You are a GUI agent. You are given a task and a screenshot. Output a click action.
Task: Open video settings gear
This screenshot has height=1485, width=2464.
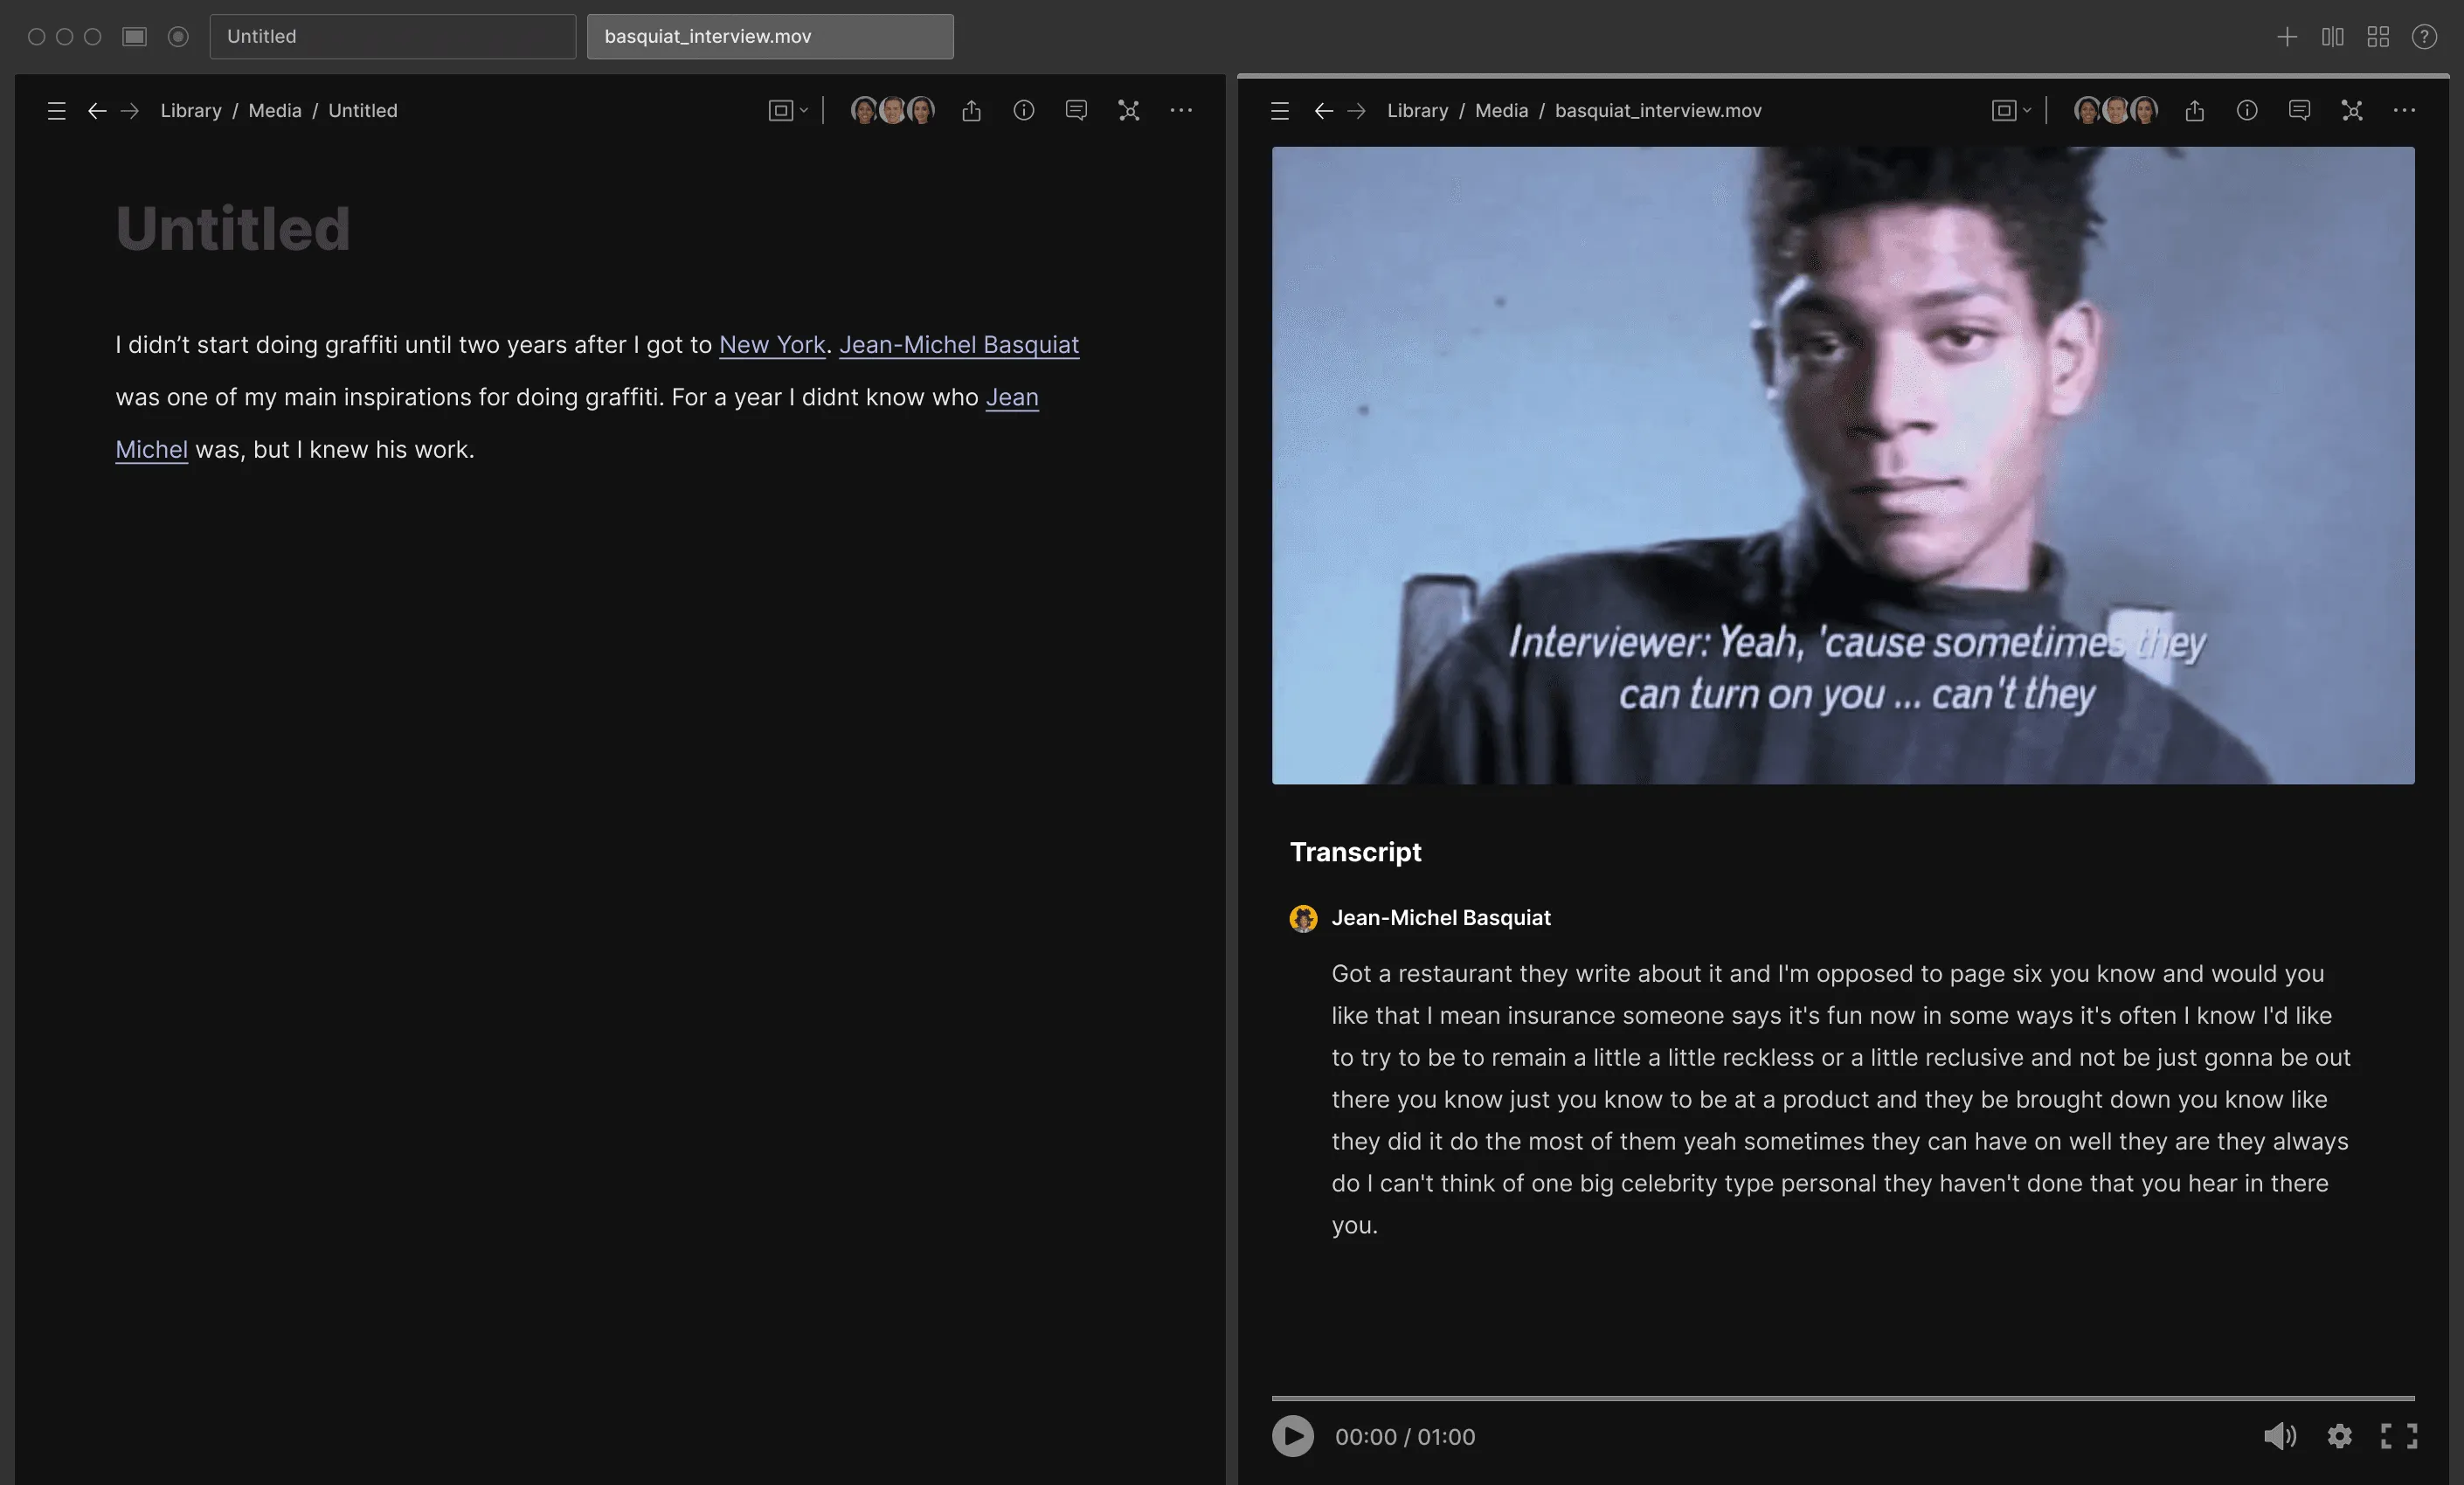pos(2339,1437)
